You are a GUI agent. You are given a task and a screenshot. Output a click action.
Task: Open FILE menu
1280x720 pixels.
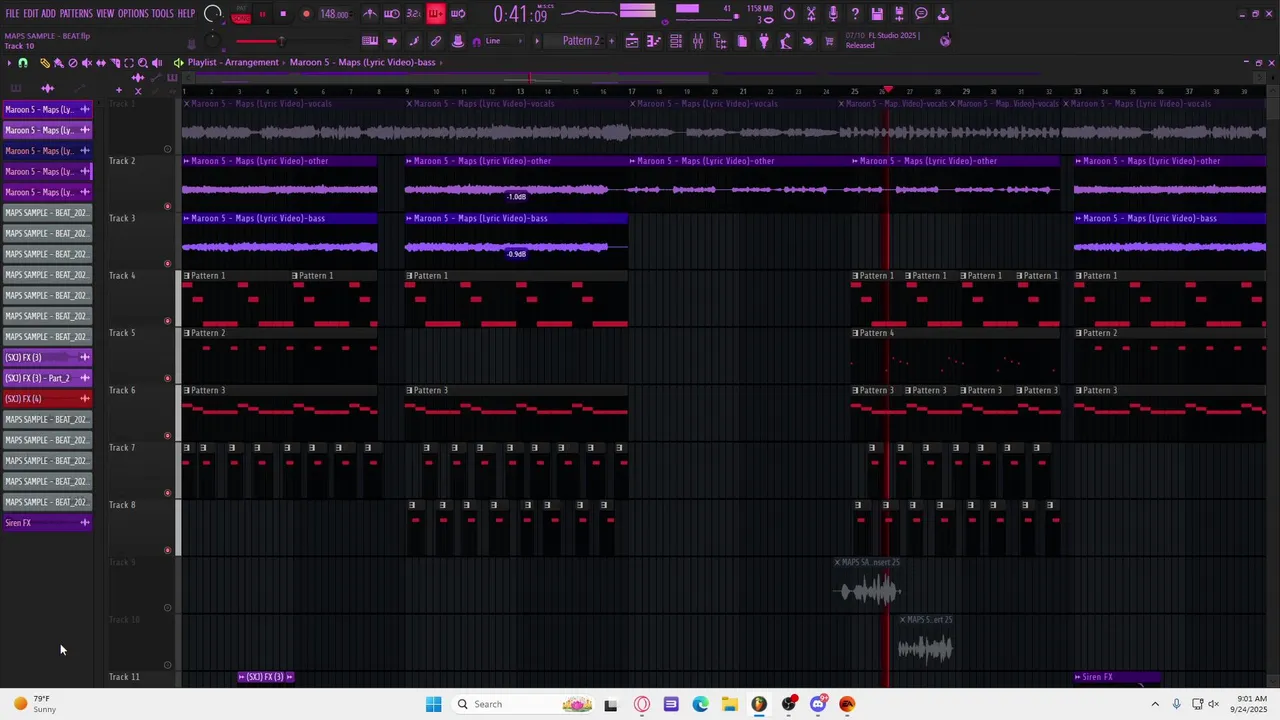(x=12, y=14)
